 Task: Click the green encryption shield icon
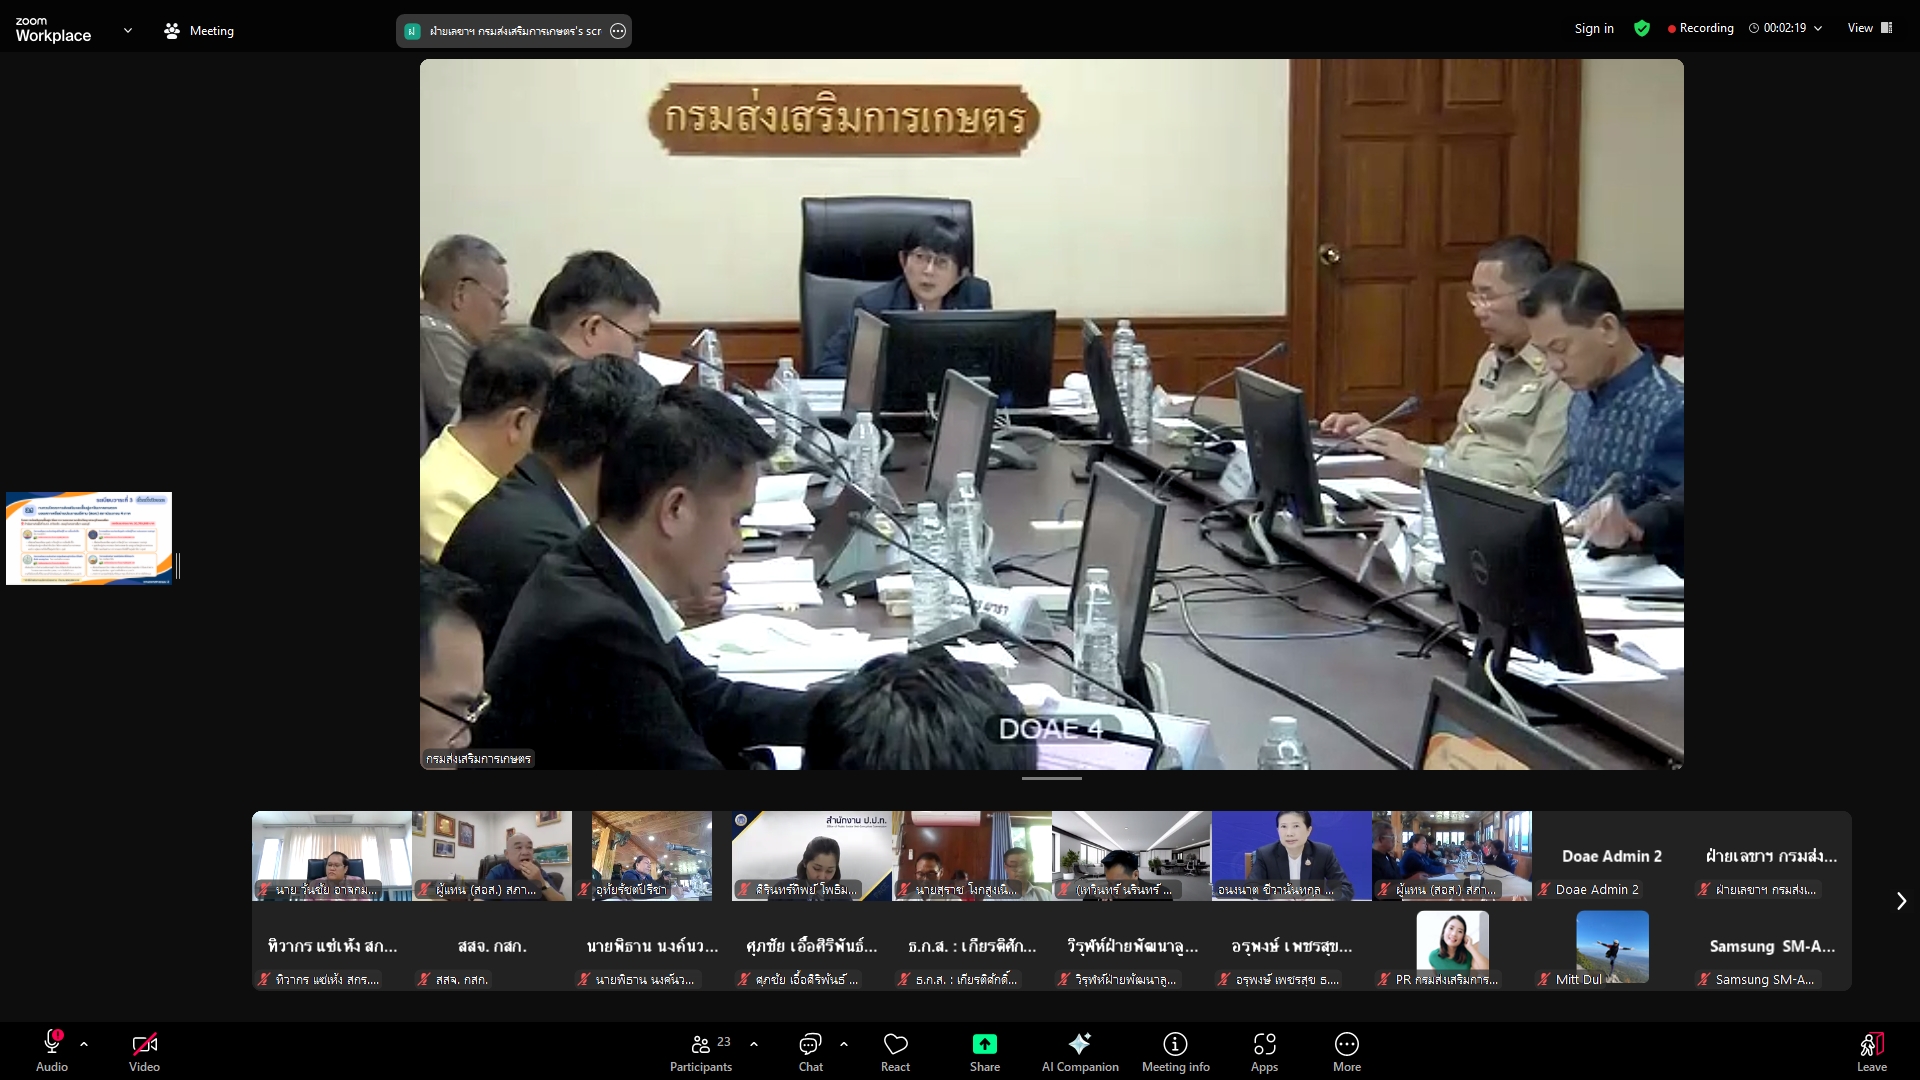click(1642, 28)
